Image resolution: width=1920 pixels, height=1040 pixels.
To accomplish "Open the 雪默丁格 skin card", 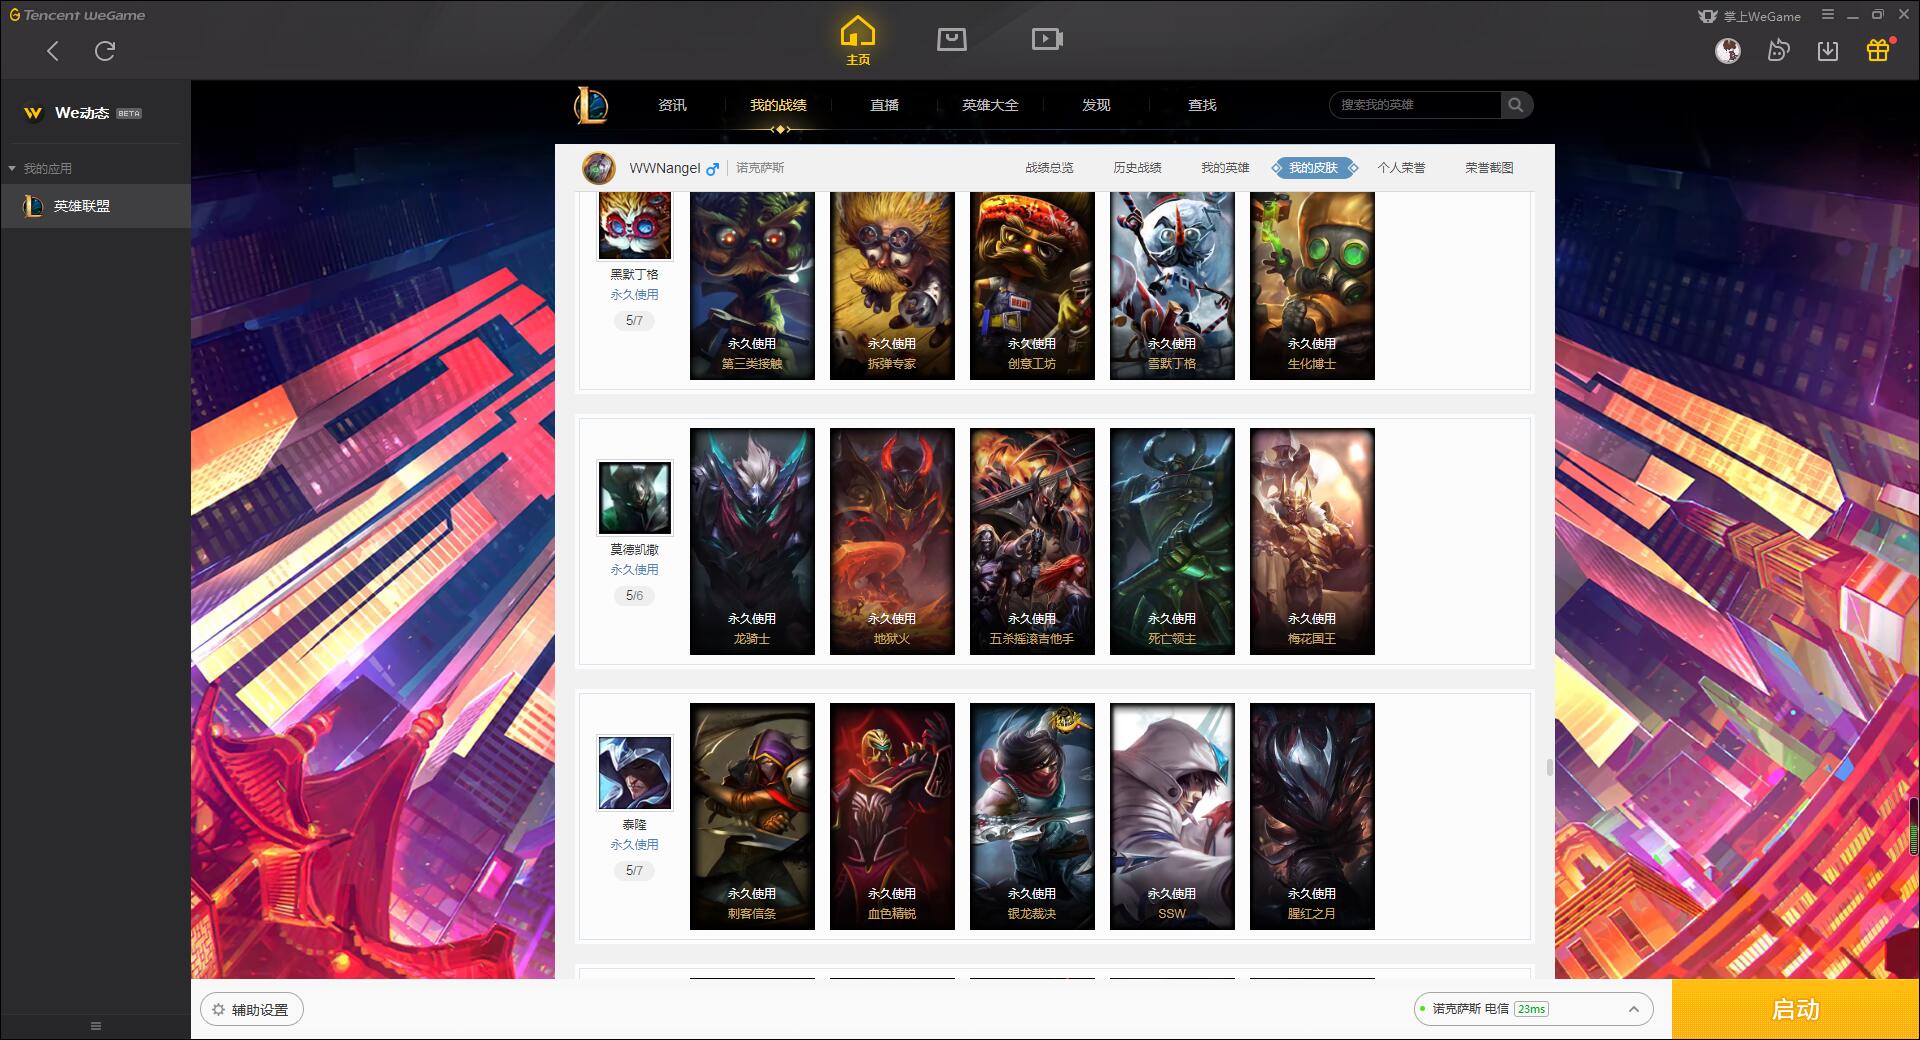I will pyautogui.click(x=1172, y=286).
